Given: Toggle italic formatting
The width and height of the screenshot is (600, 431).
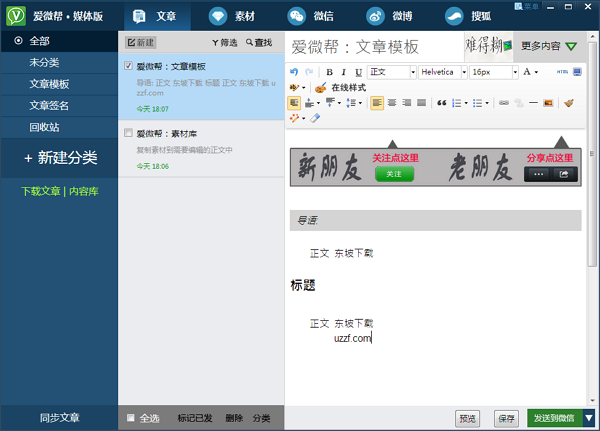Looking at the screenshot, I should point(344,72).
